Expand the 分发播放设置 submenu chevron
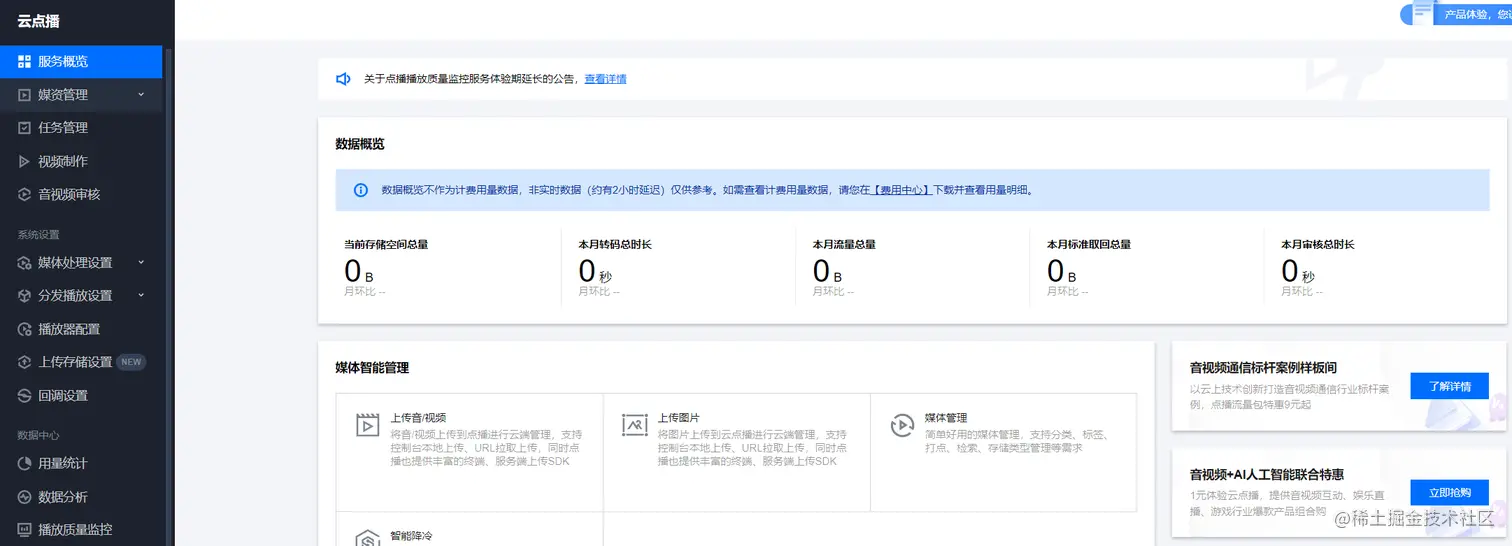This screenshot has height=546, width=1512. (x=141, y=295)
